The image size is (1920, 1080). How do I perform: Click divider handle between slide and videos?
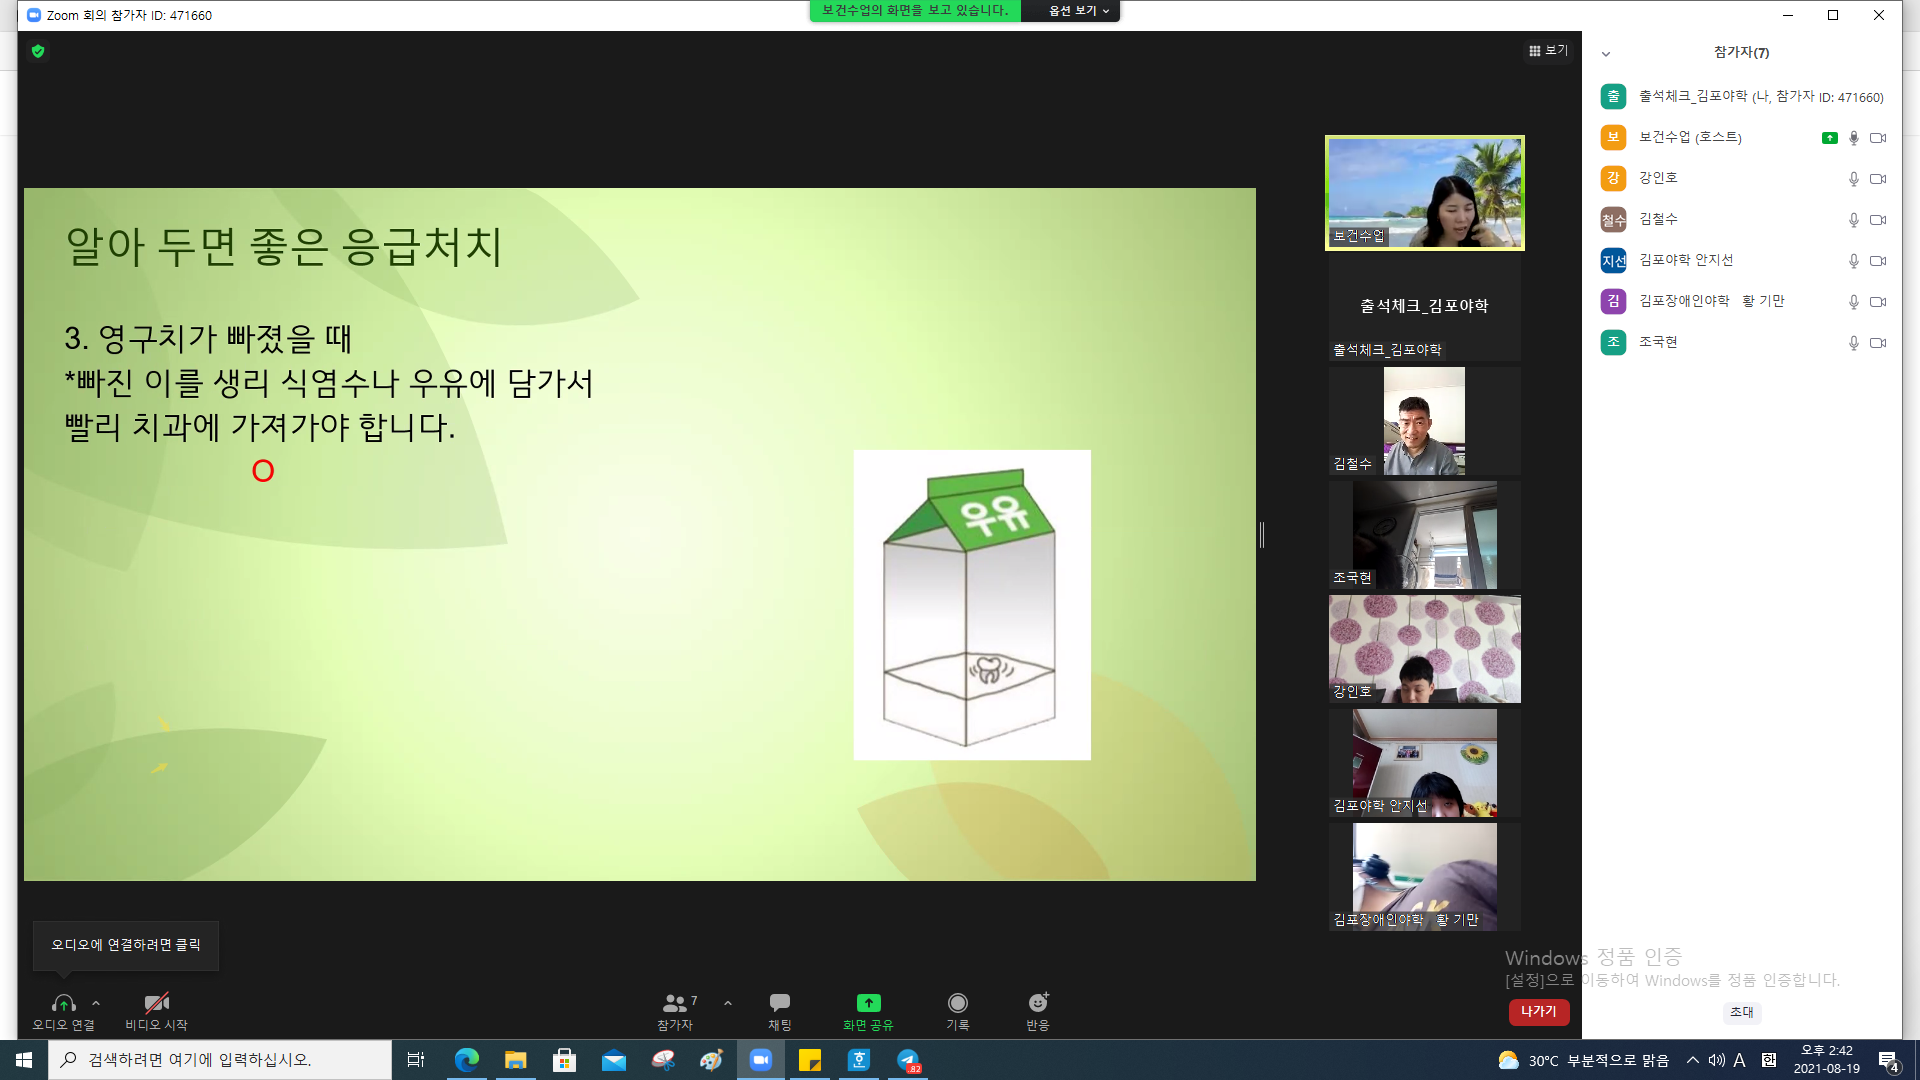[1262, 535]
